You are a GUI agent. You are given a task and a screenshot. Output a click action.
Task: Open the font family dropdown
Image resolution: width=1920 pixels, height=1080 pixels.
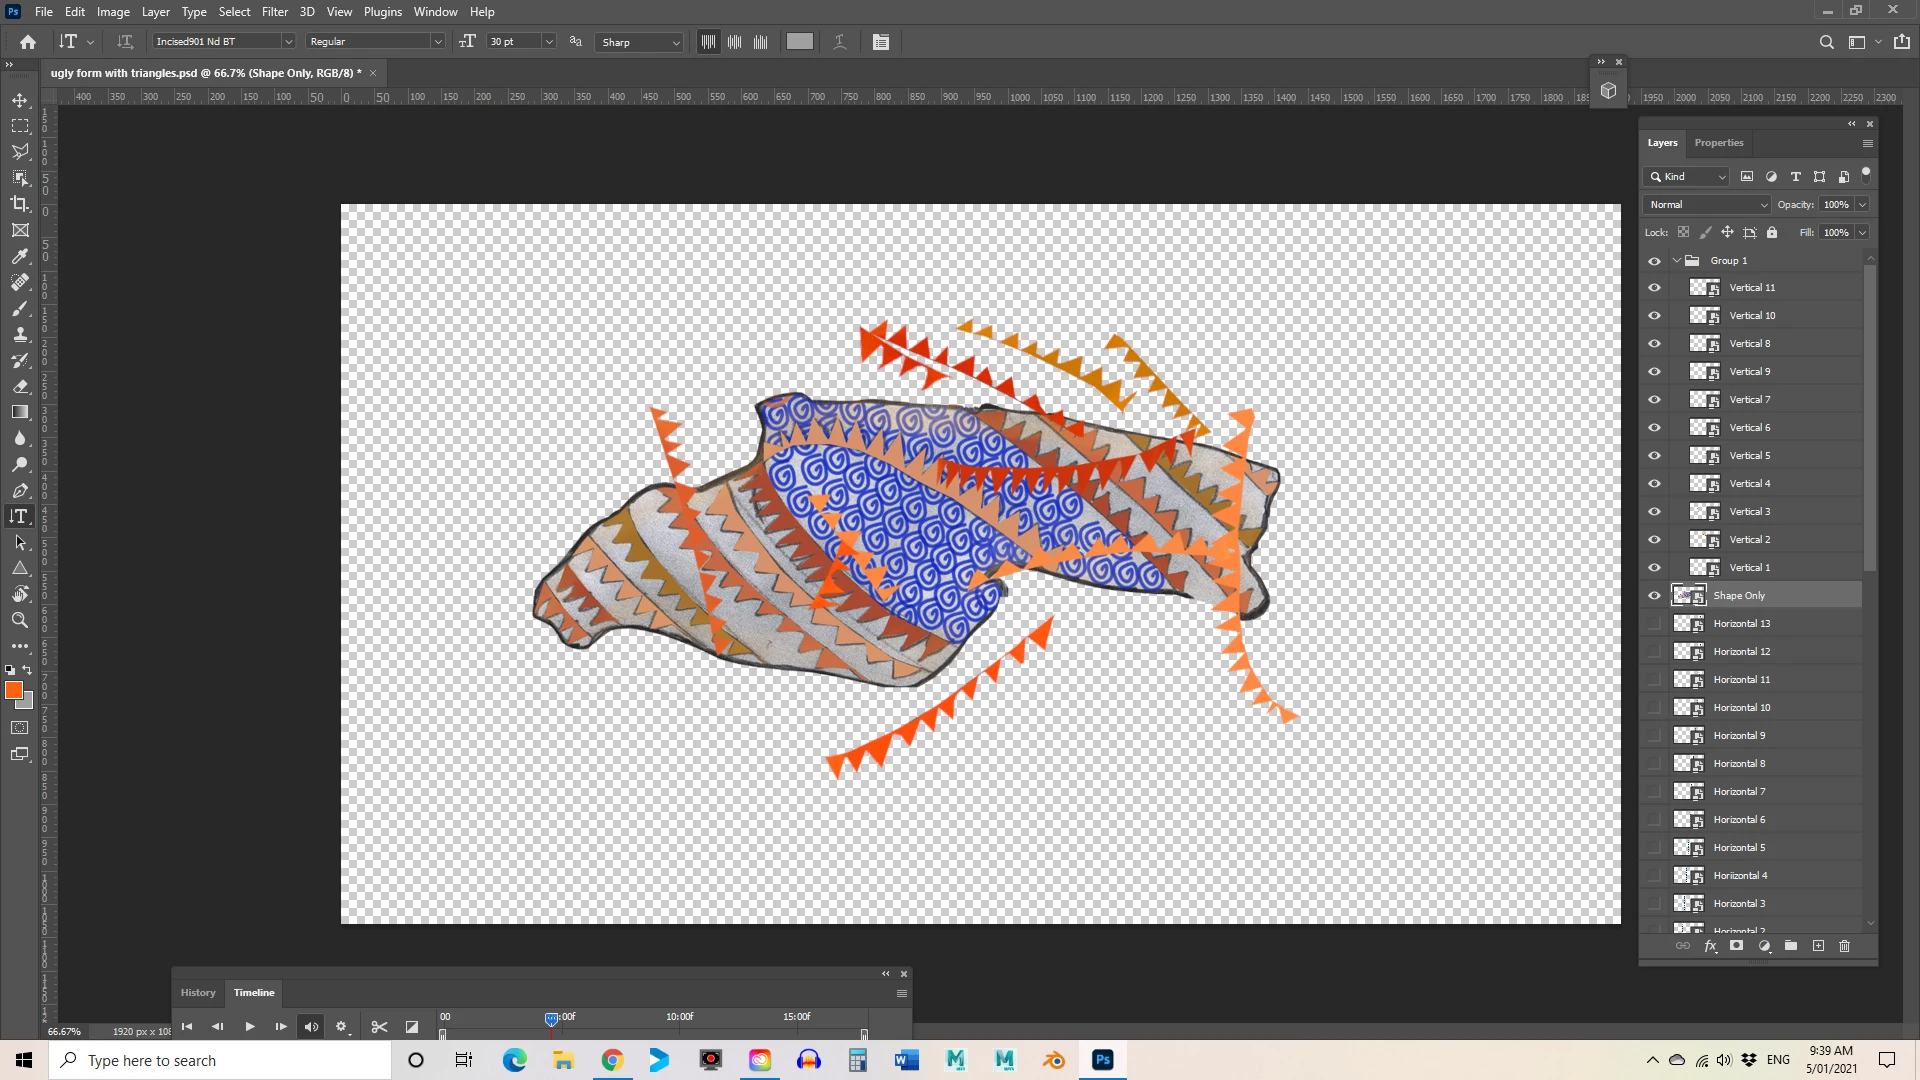(288, 42)
